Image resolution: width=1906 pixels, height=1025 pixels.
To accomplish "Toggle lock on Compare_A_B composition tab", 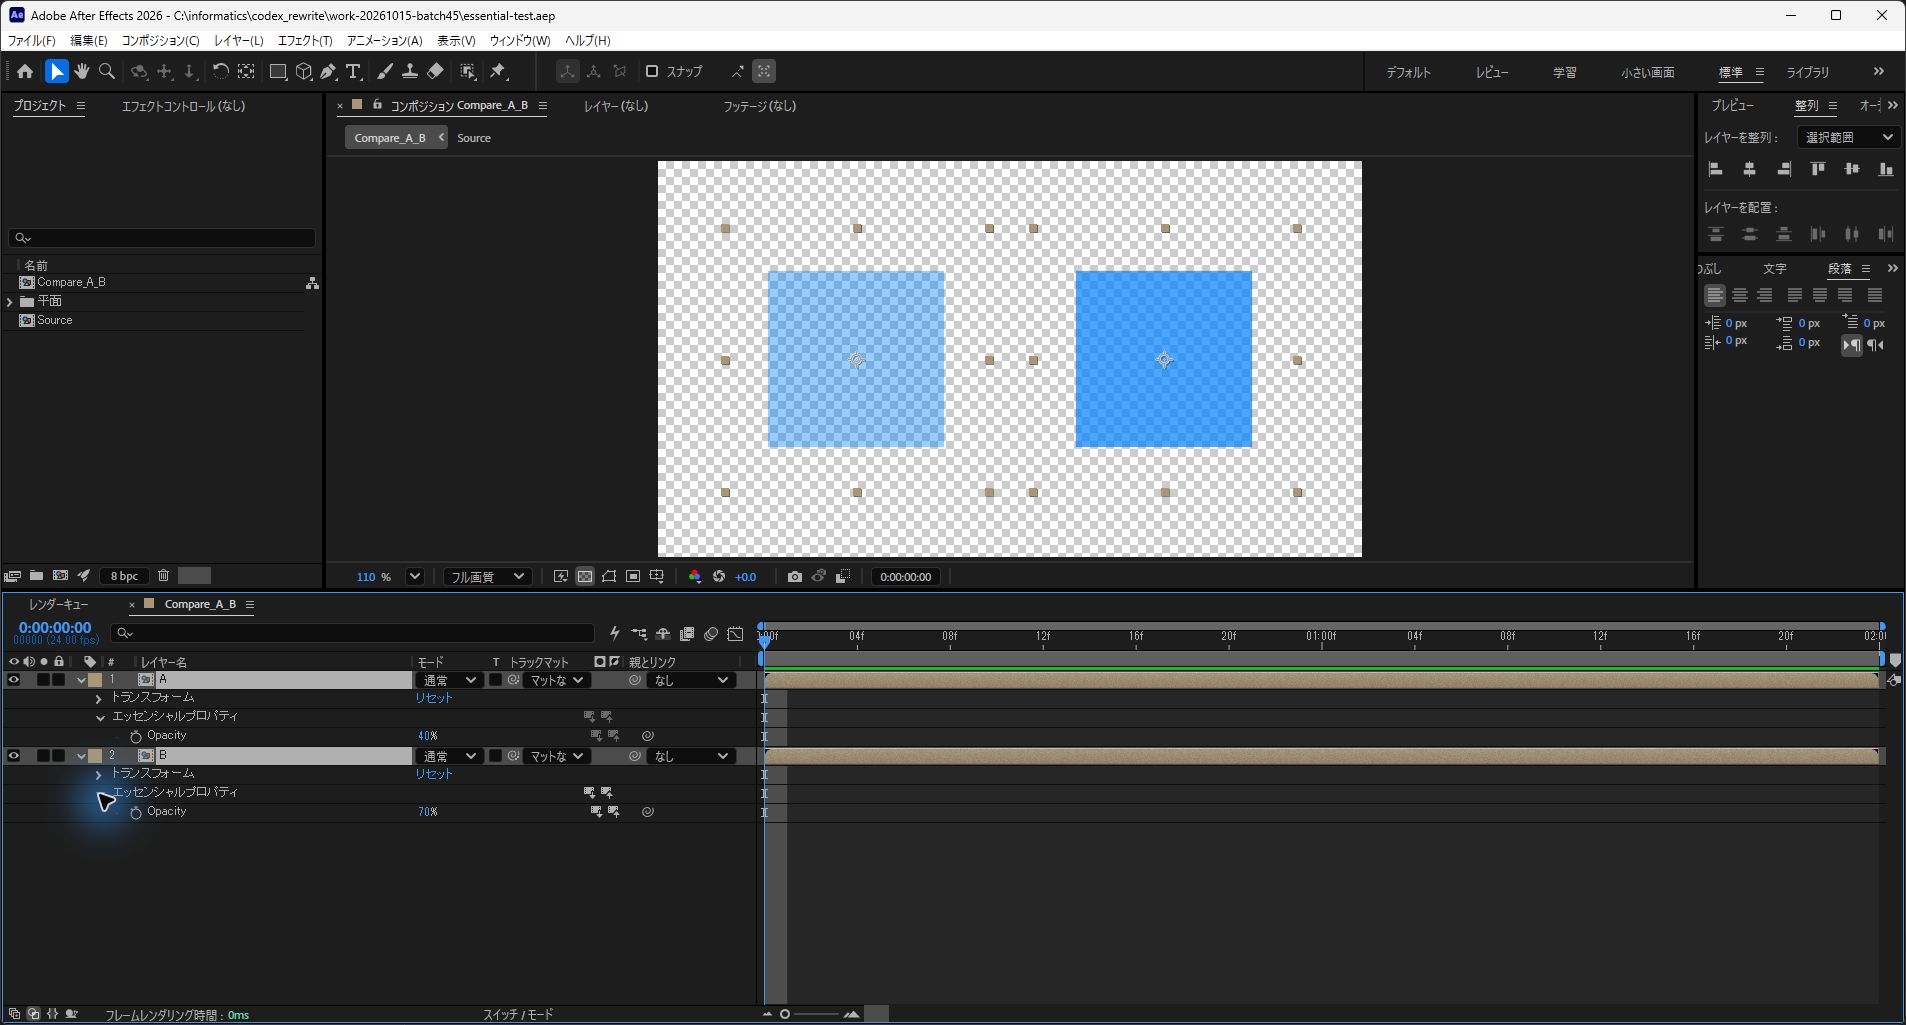I will pos(377,105).
